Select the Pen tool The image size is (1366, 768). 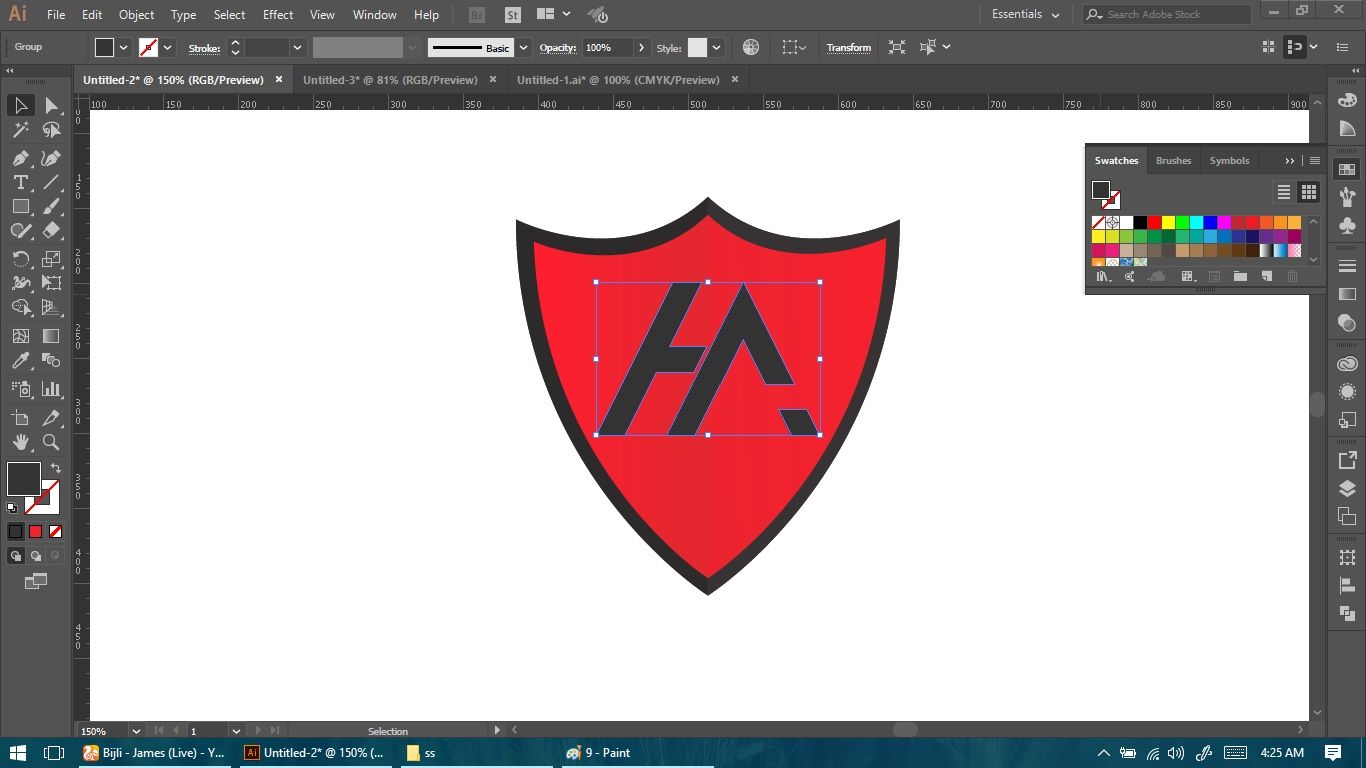coord(20,158)
